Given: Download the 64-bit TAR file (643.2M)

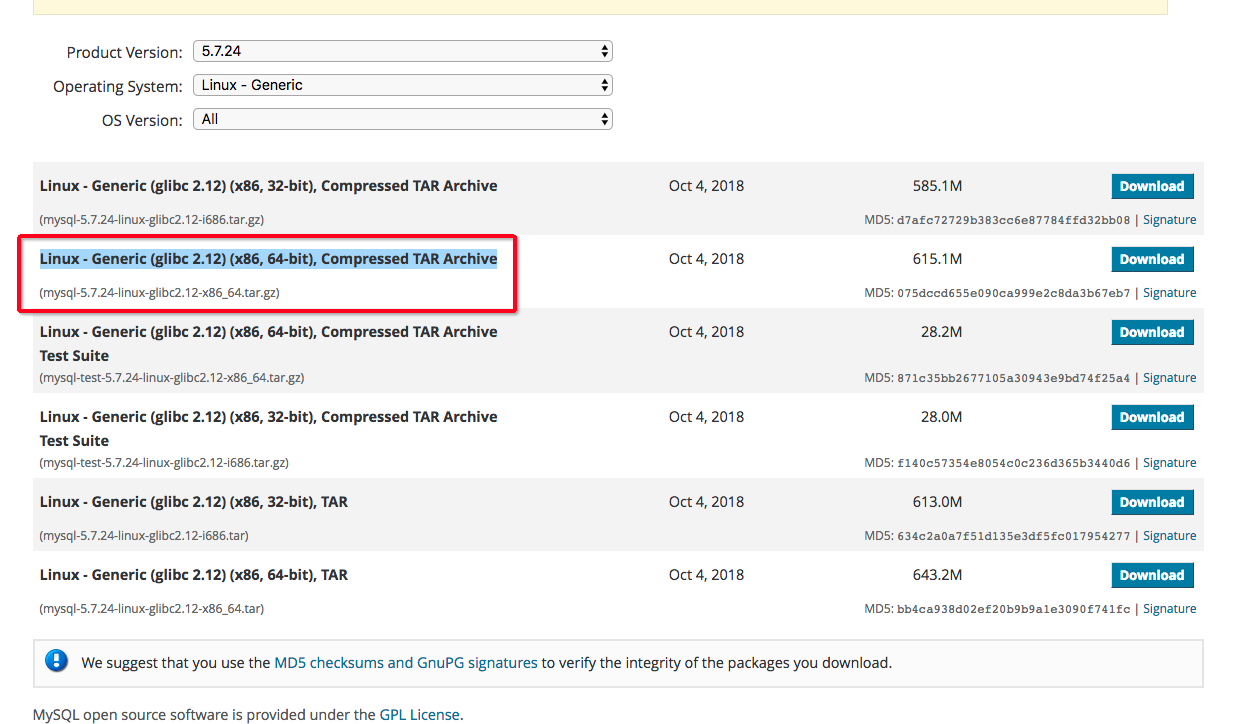Looking at the screenshot, I should click(1152, 575).
